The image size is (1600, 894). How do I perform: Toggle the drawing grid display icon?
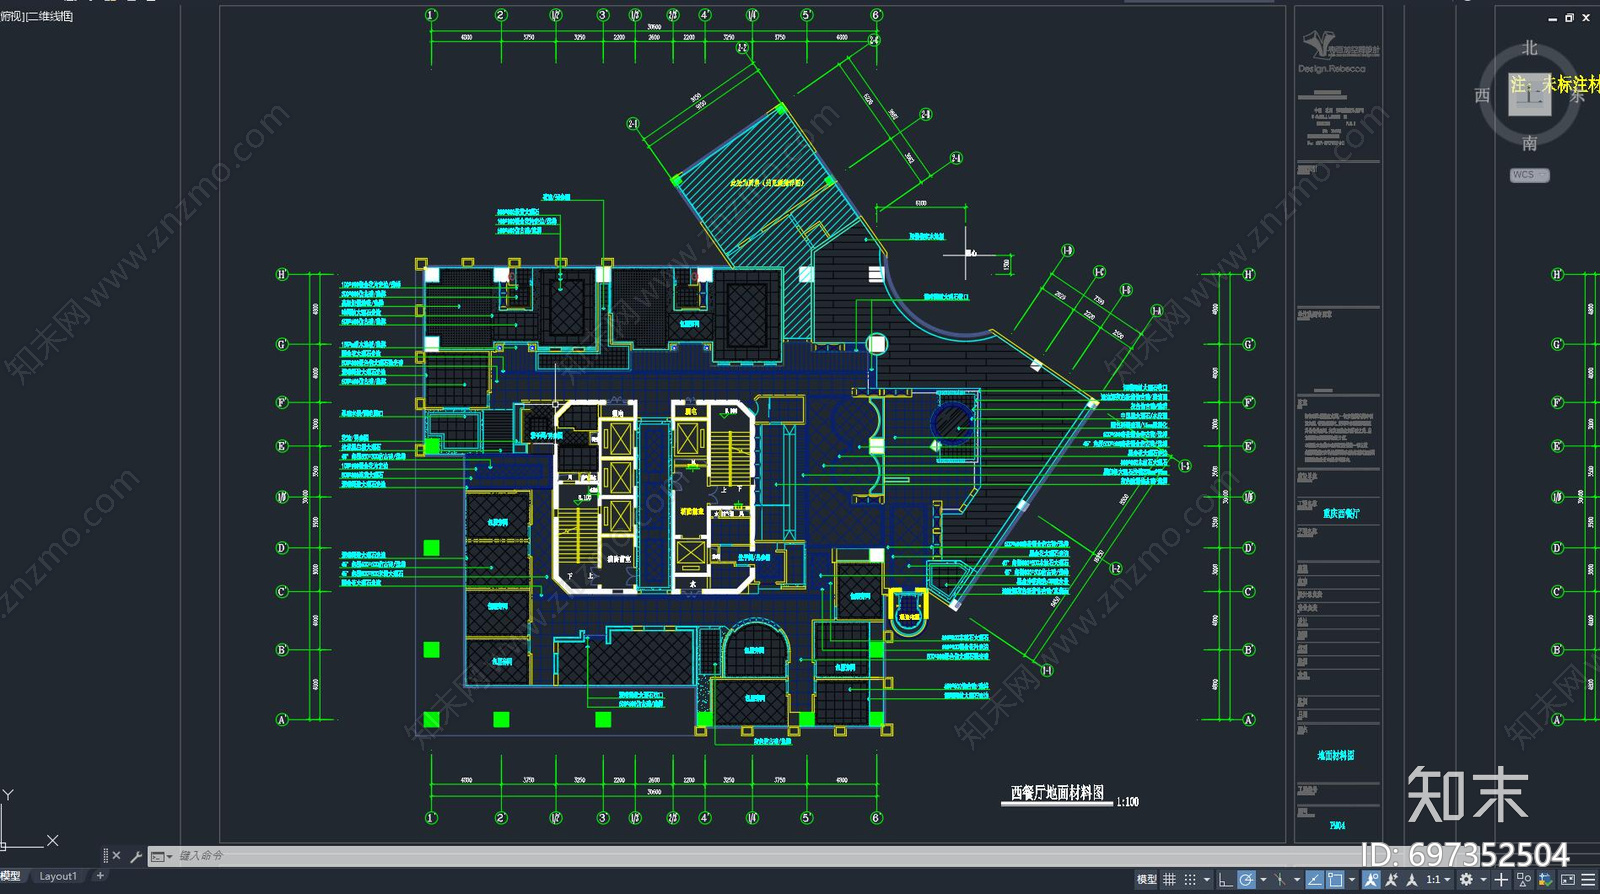(x=1169, y=880)
